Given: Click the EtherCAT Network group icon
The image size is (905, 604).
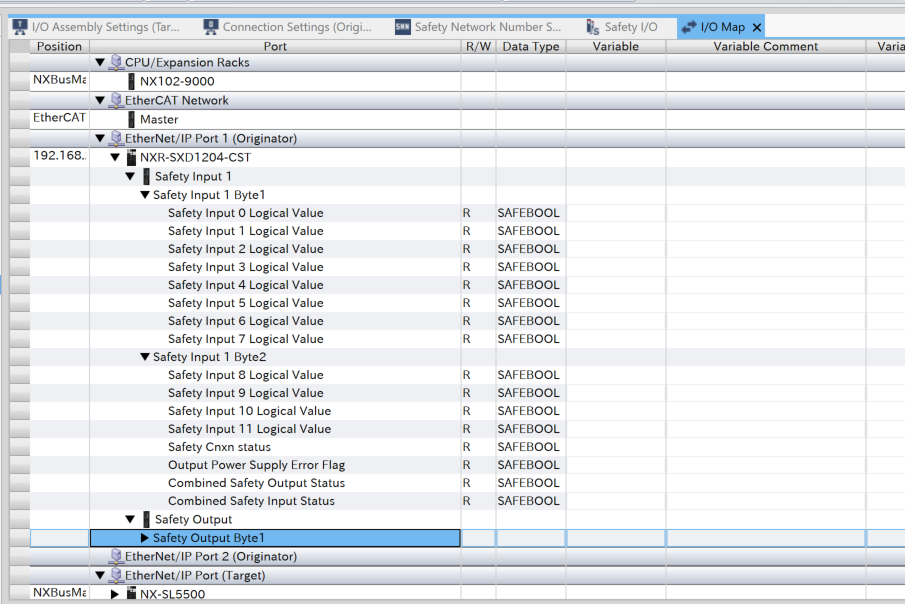Looking at the screenshot, I should pyautogui.click(x=116, y=100).
